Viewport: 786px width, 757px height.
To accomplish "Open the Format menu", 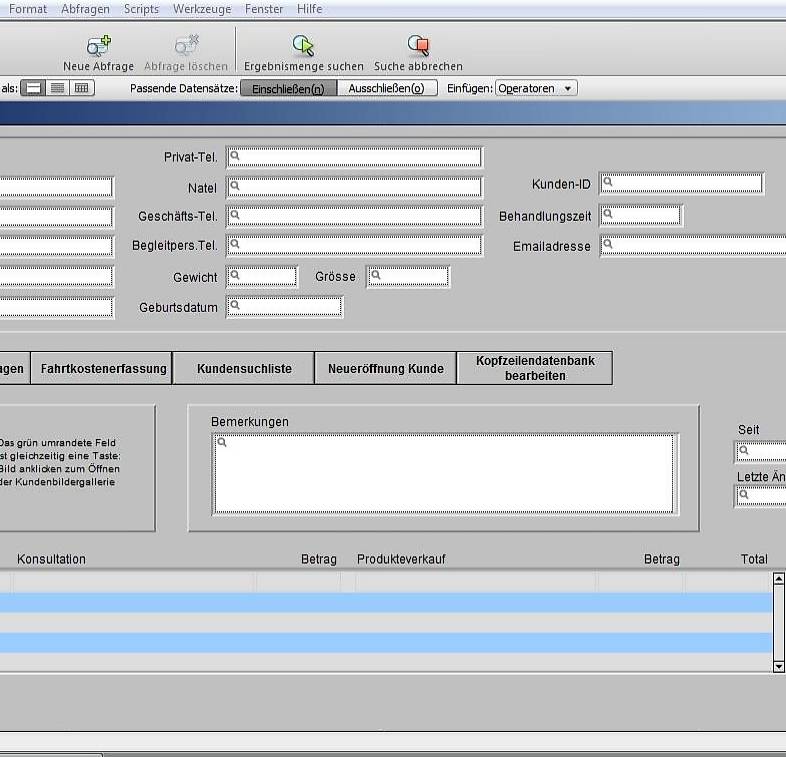I will coord(28,9).
